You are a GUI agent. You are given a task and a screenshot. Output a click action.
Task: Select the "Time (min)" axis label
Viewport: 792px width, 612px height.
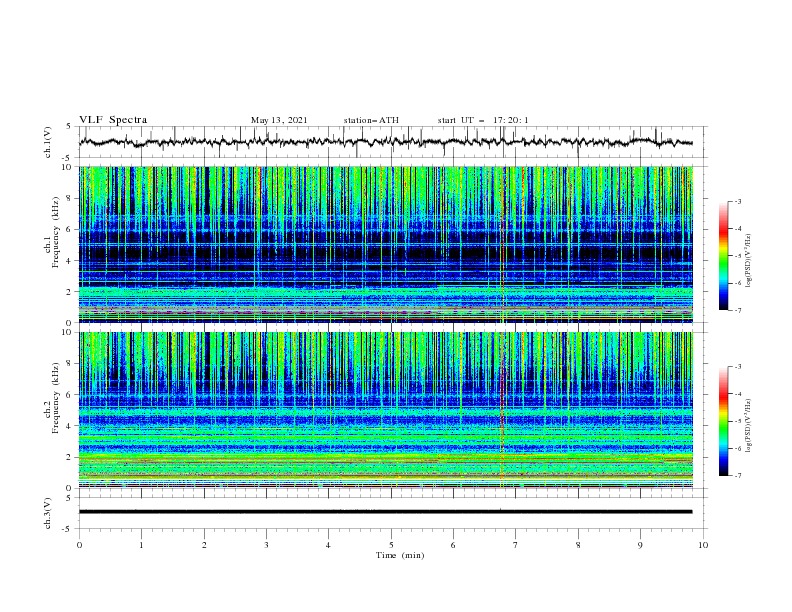pos(400,555)
